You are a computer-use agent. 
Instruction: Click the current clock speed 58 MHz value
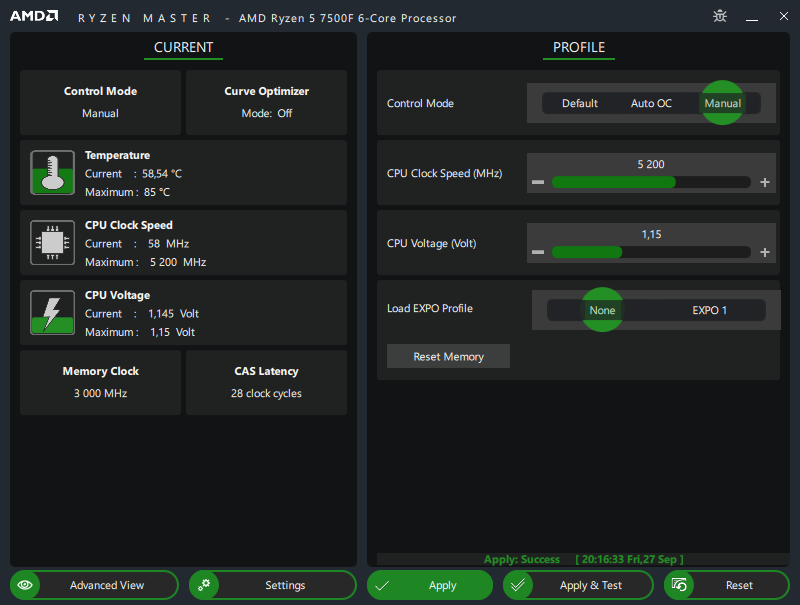coord(168,244)
